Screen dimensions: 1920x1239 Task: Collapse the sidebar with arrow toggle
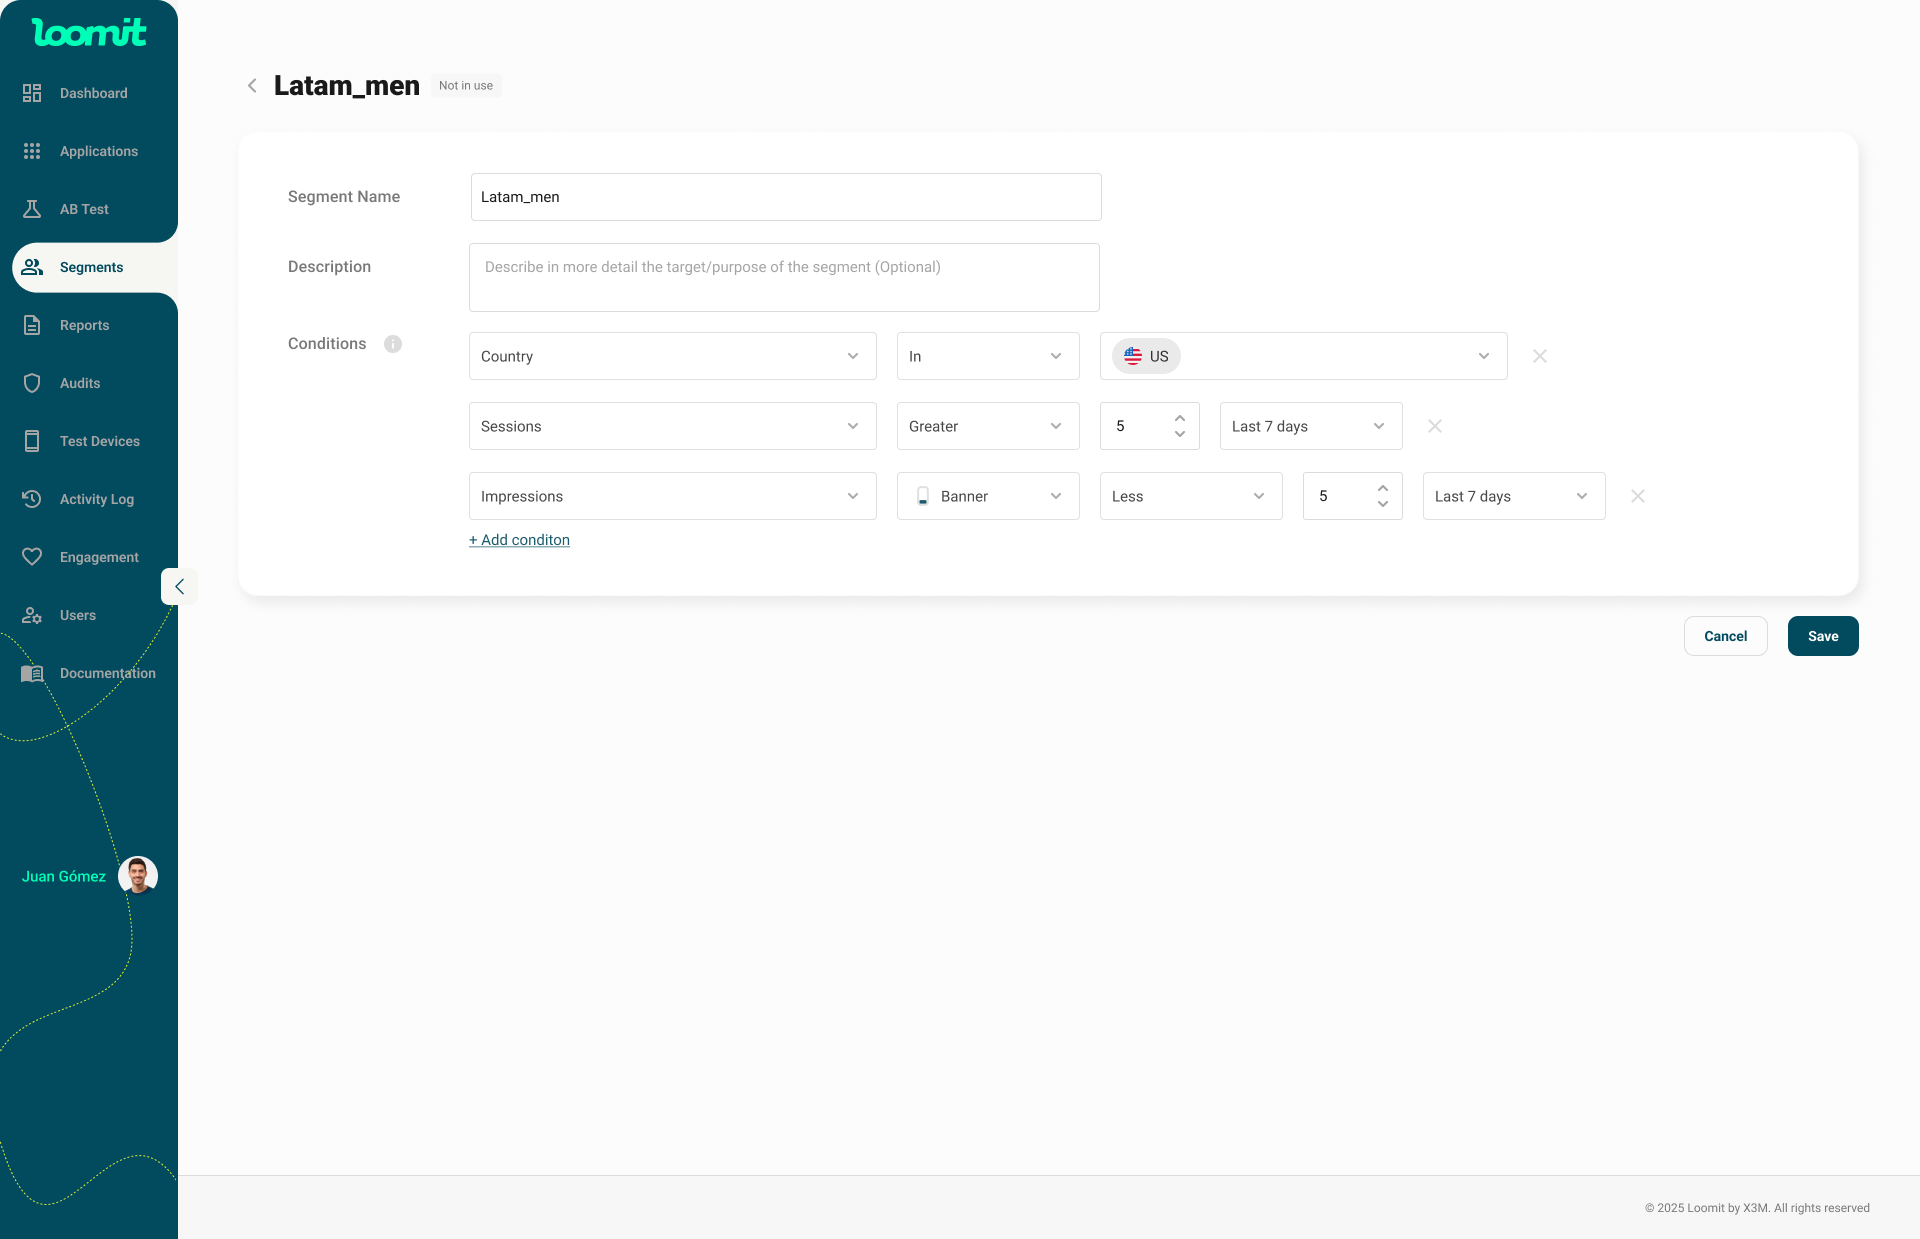pyautogui.click(x=179, y=587)
